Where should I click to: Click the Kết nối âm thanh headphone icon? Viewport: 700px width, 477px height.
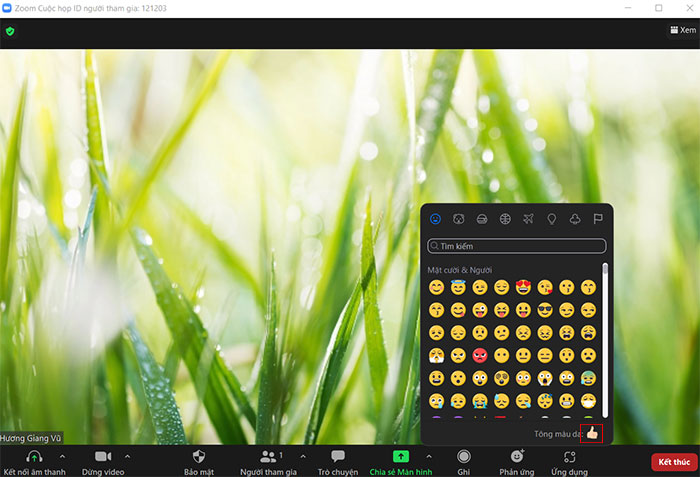click(x=34, y=456)
